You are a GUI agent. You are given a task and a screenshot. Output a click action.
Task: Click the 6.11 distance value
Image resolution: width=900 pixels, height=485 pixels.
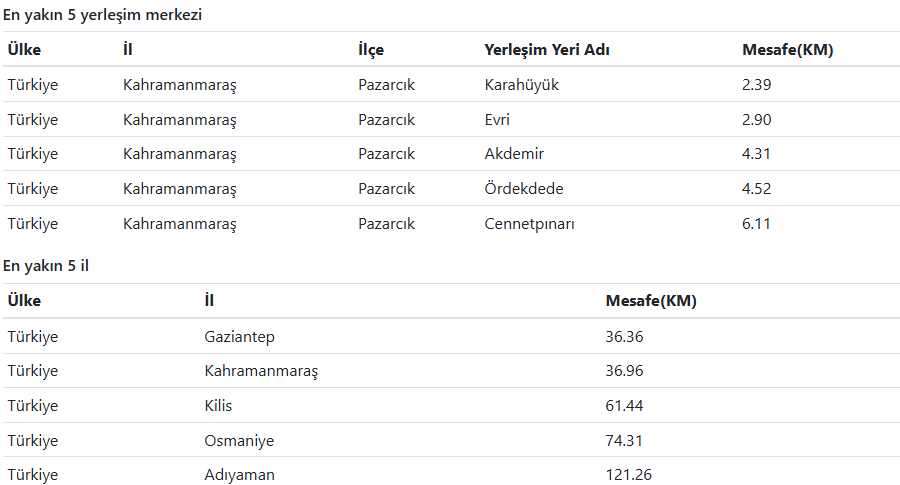[x=756, y=224]
